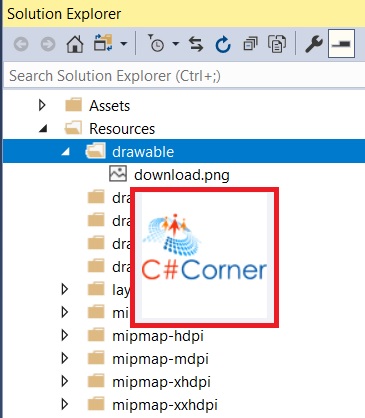This screenshot has height=418, width=365.
Task: Expand the mipmap-xhdpi folder
Action: click(x=65, y=381)
